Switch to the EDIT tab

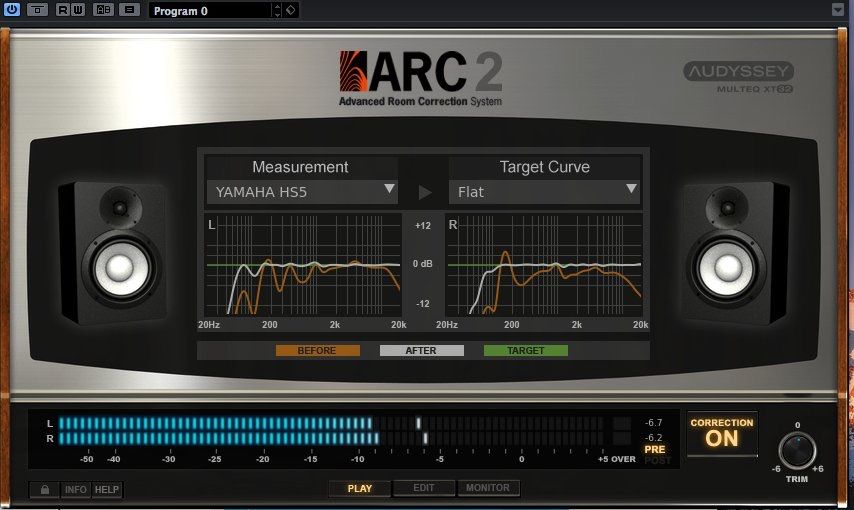coord(424,488)
